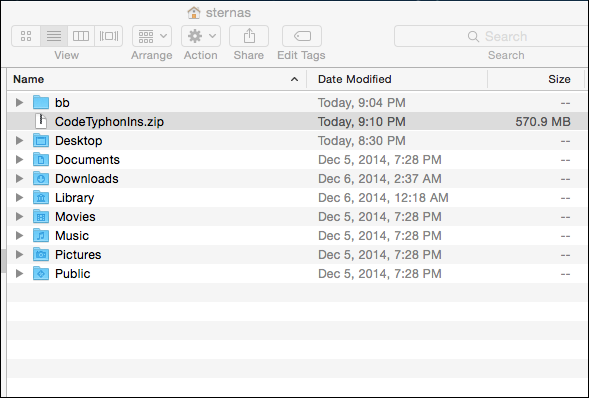Screen dimensions: 589x398
Task: Click the sternas home icon in title
Action: coord(194,13)
